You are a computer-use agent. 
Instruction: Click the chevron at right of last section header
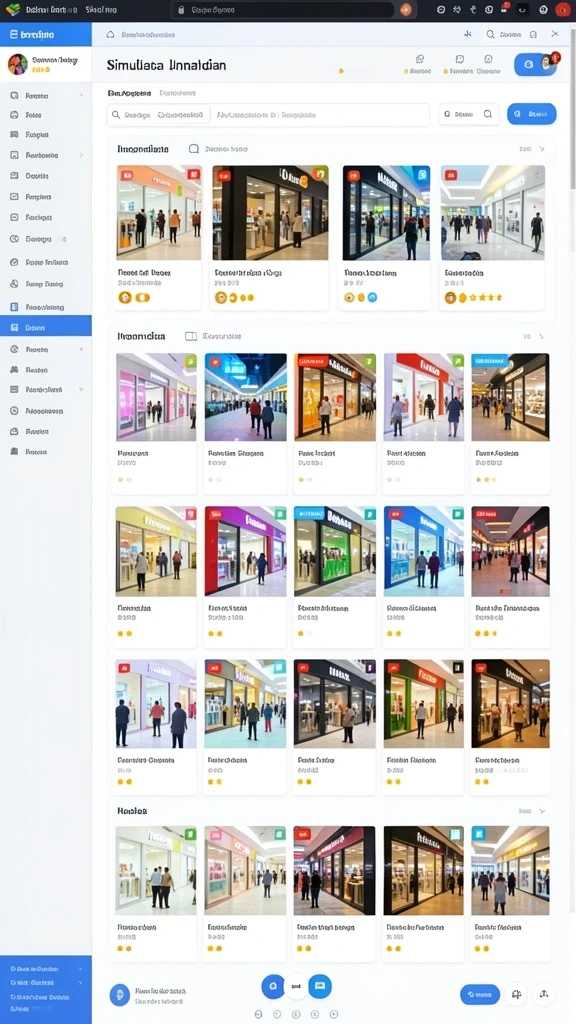coord(541,810)
